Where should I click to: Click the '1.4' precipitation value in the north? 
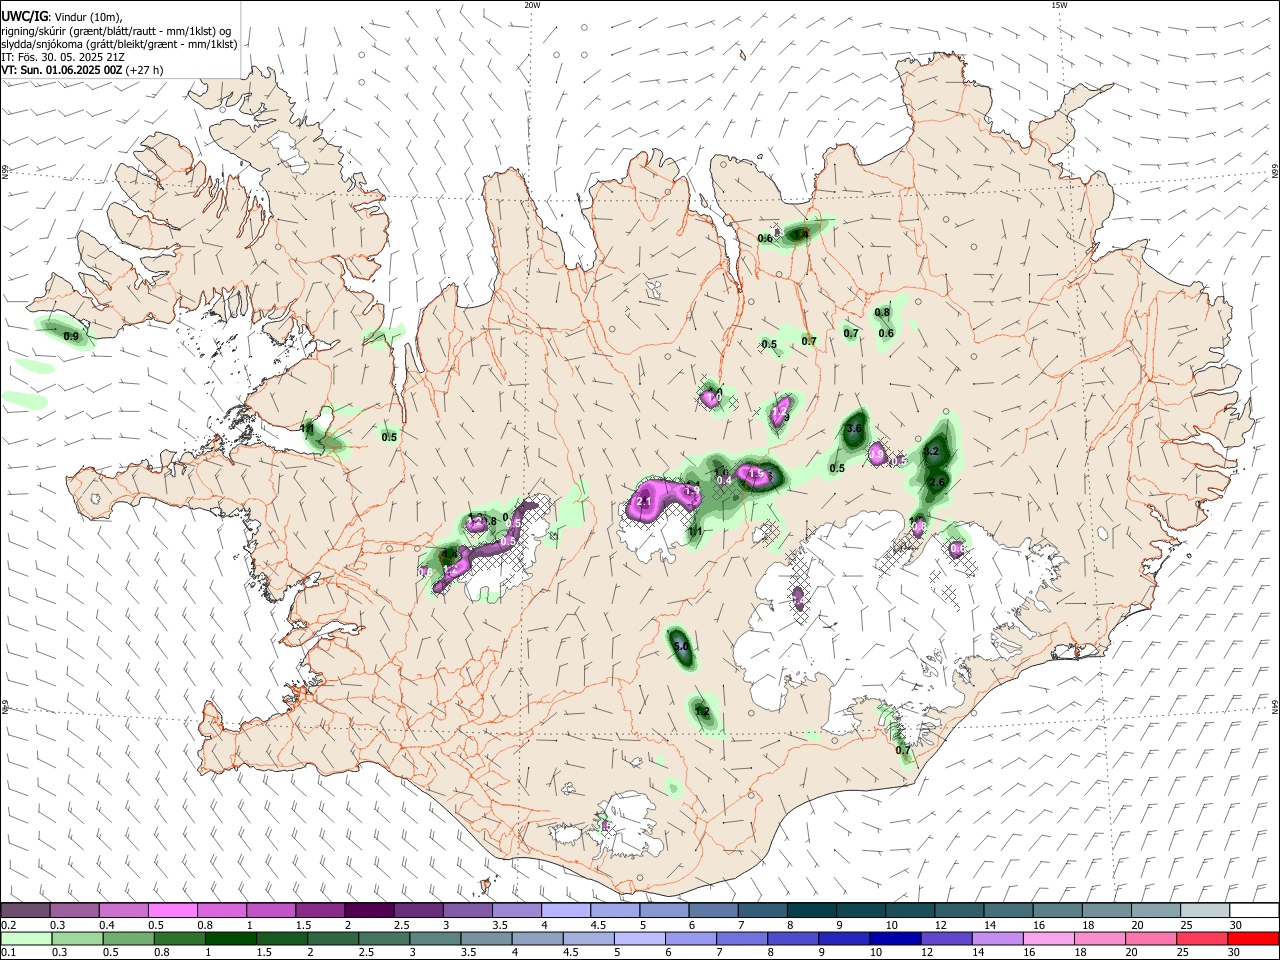click(800, 235)
